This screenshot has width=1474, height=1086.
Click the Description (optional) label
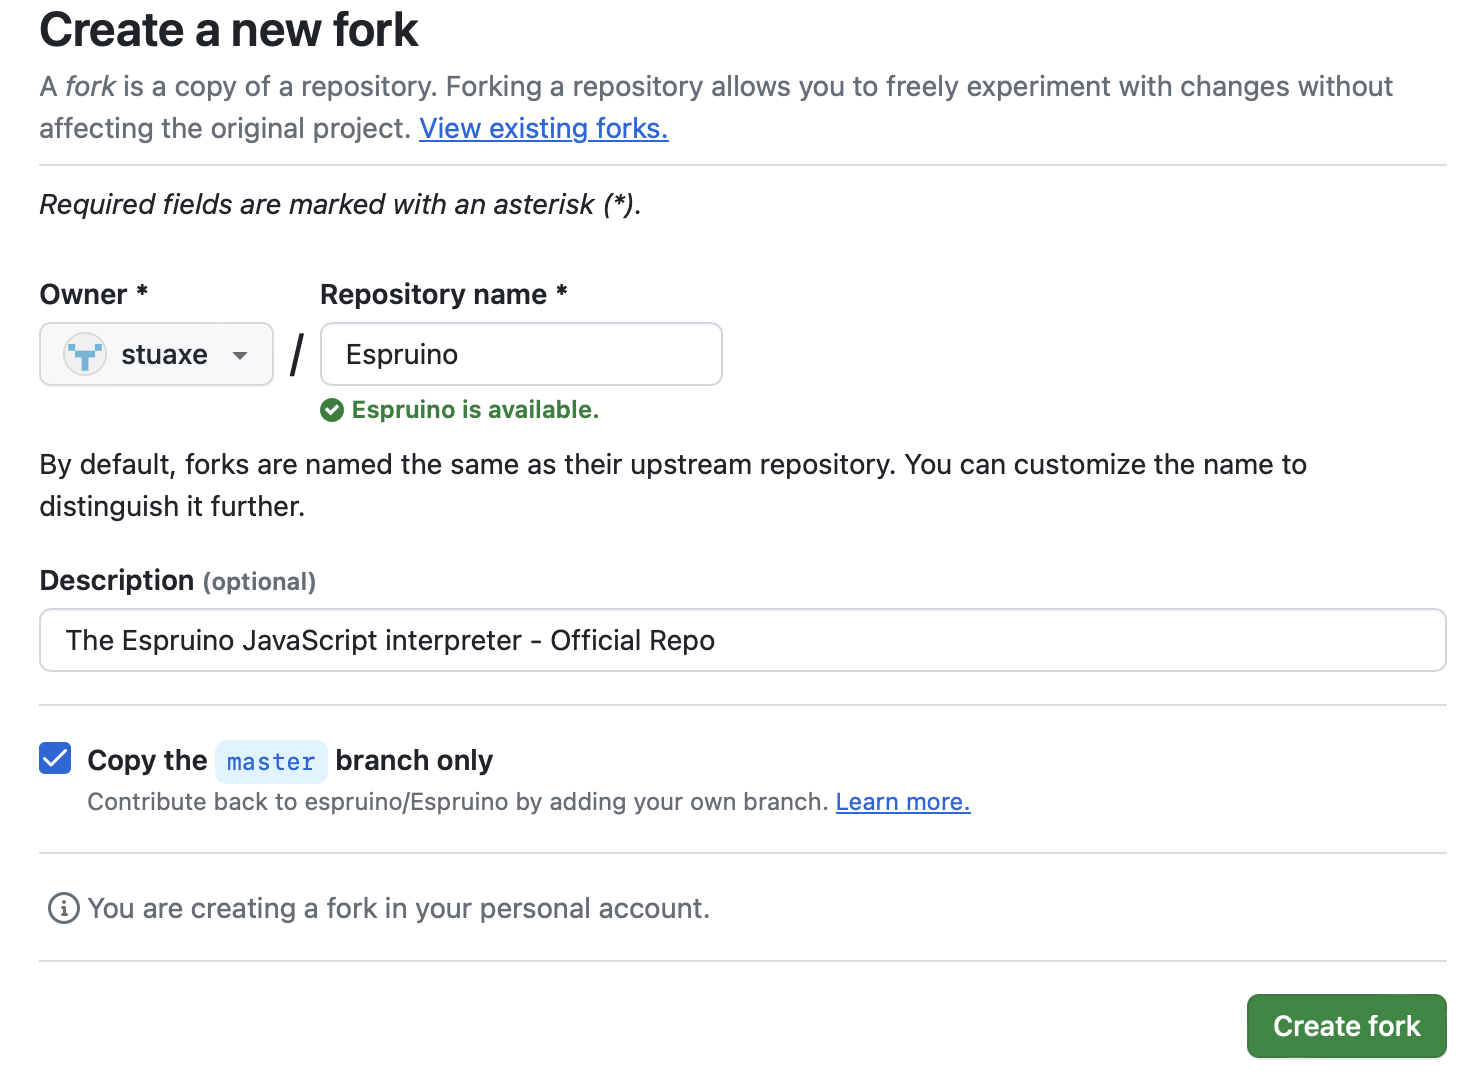click(x=178, y=581)
